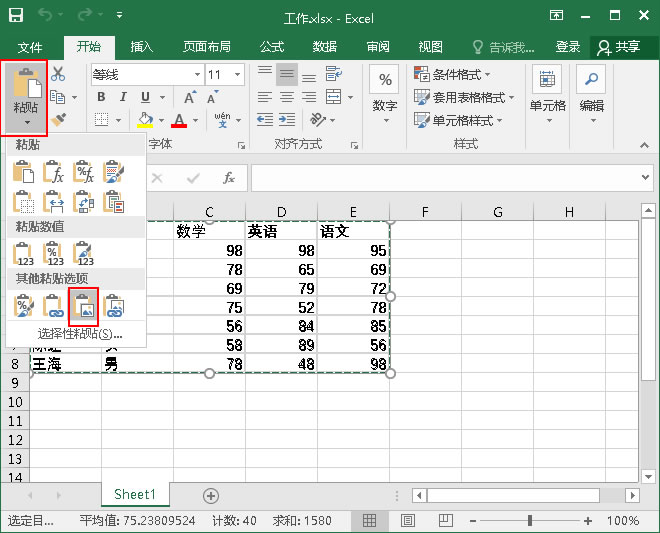Choose the Linked Picture paste icon

pos(114,306)
